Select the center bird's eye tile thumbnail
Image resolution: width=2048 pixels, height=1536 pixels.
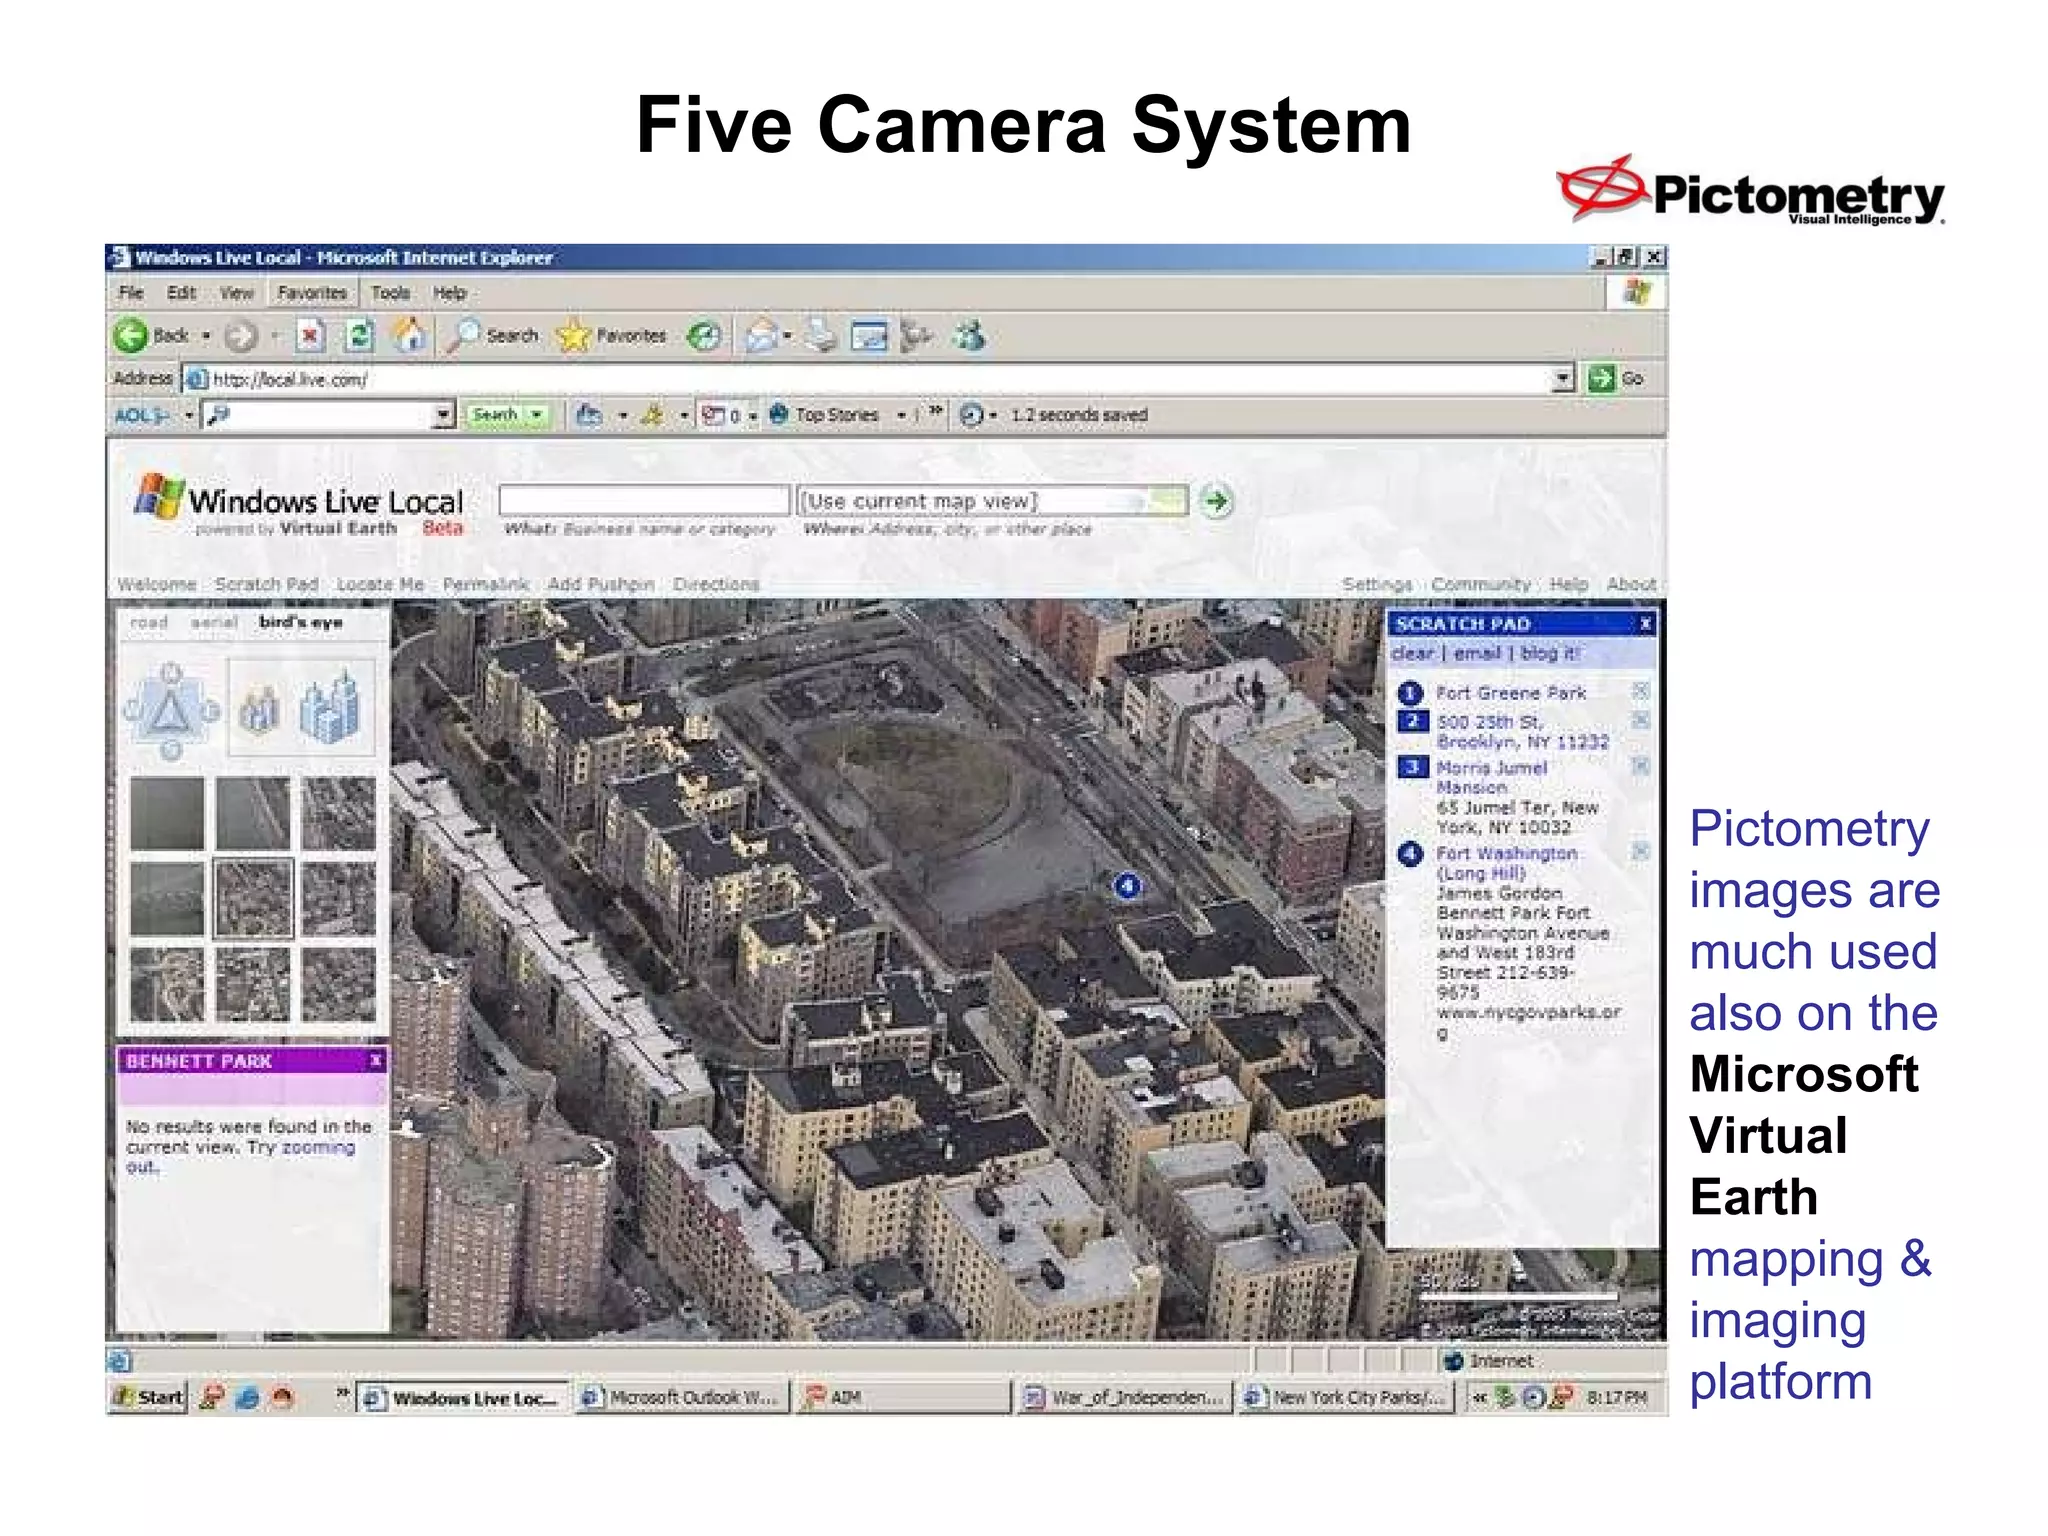pos(254,898)
